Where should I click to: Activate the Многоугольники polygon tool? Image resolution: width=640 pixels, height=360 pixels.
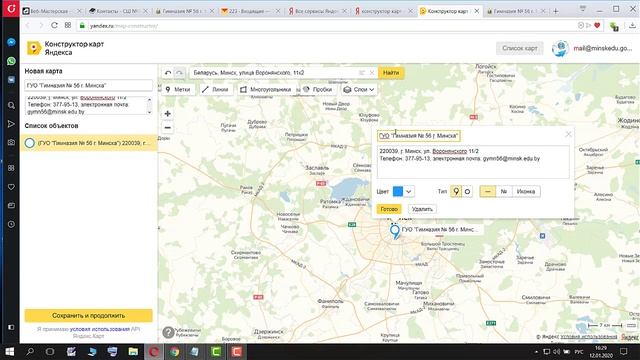266,89
